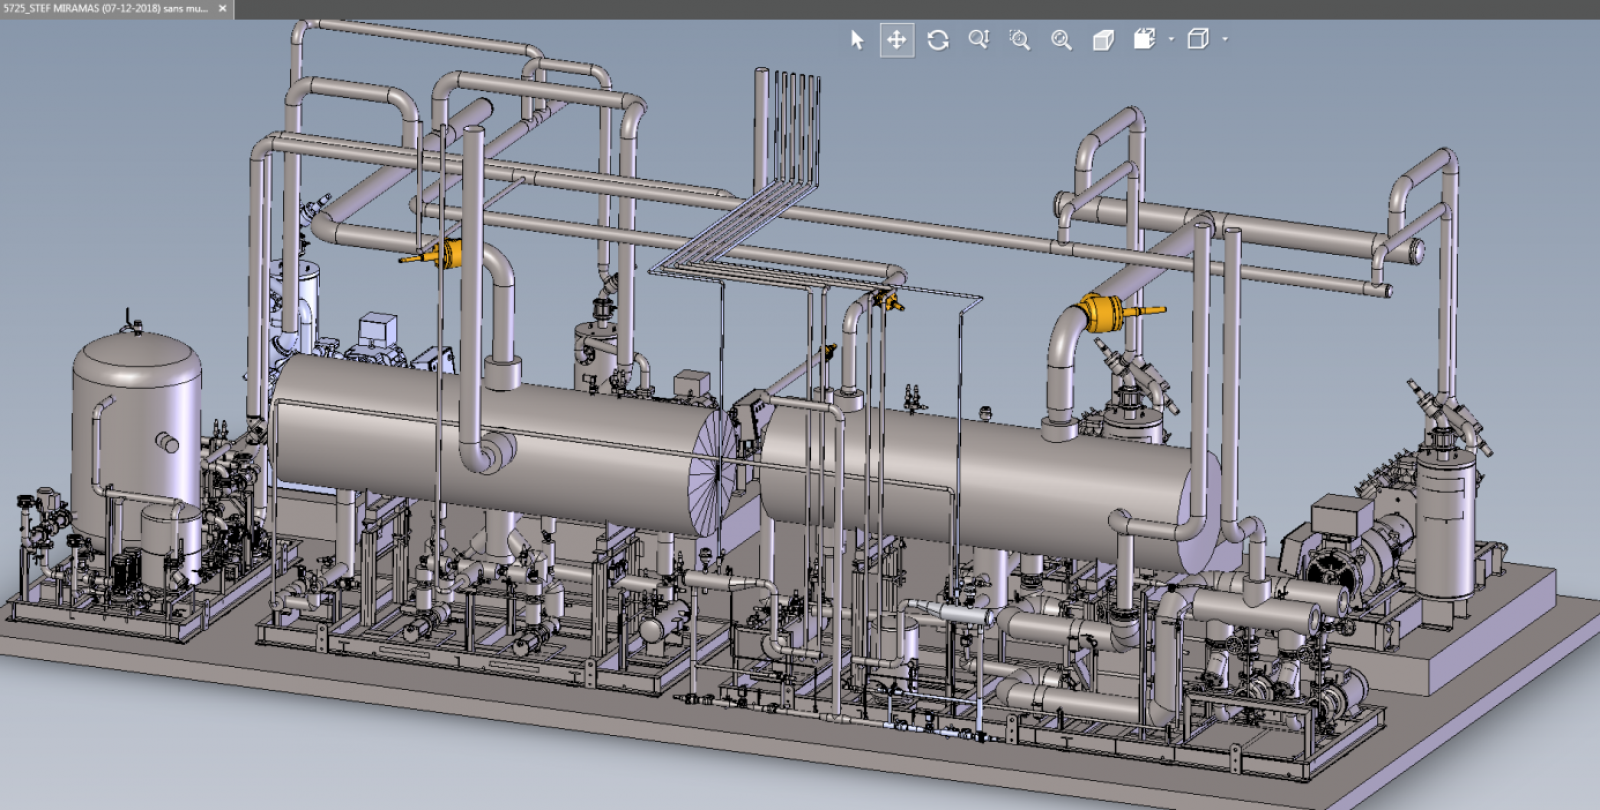Click the wireframe cube view orientation icon
The height and width of the screenshot is (810, 1600).
pos(1197,40)
